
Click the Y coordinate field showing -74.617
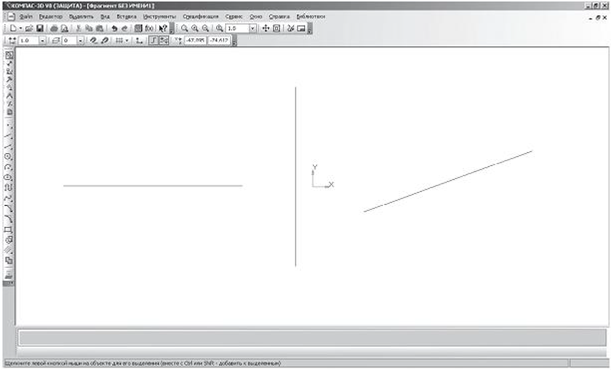pos(219,40)
